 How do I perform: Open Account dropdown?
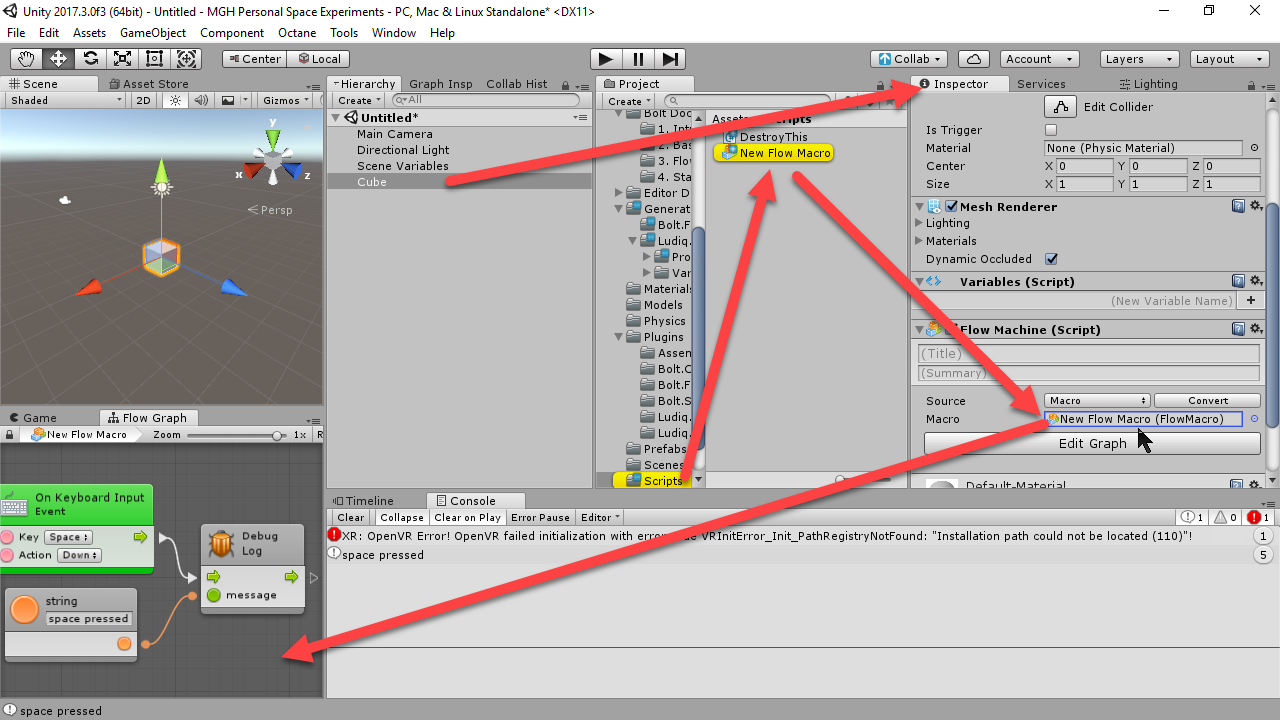tap(1037, 59)
